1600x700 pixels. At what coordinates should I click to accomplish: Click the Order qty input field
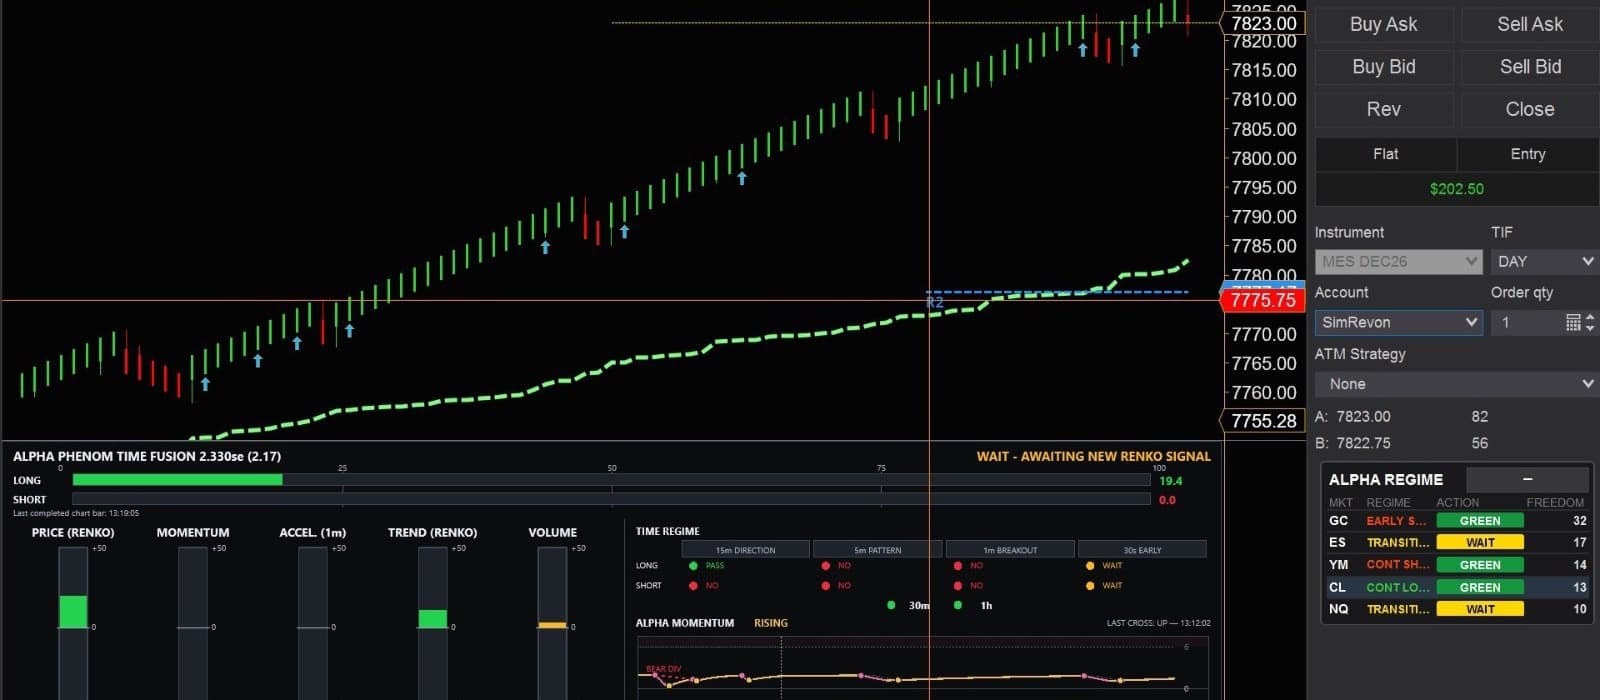(x=1527, y=322)
